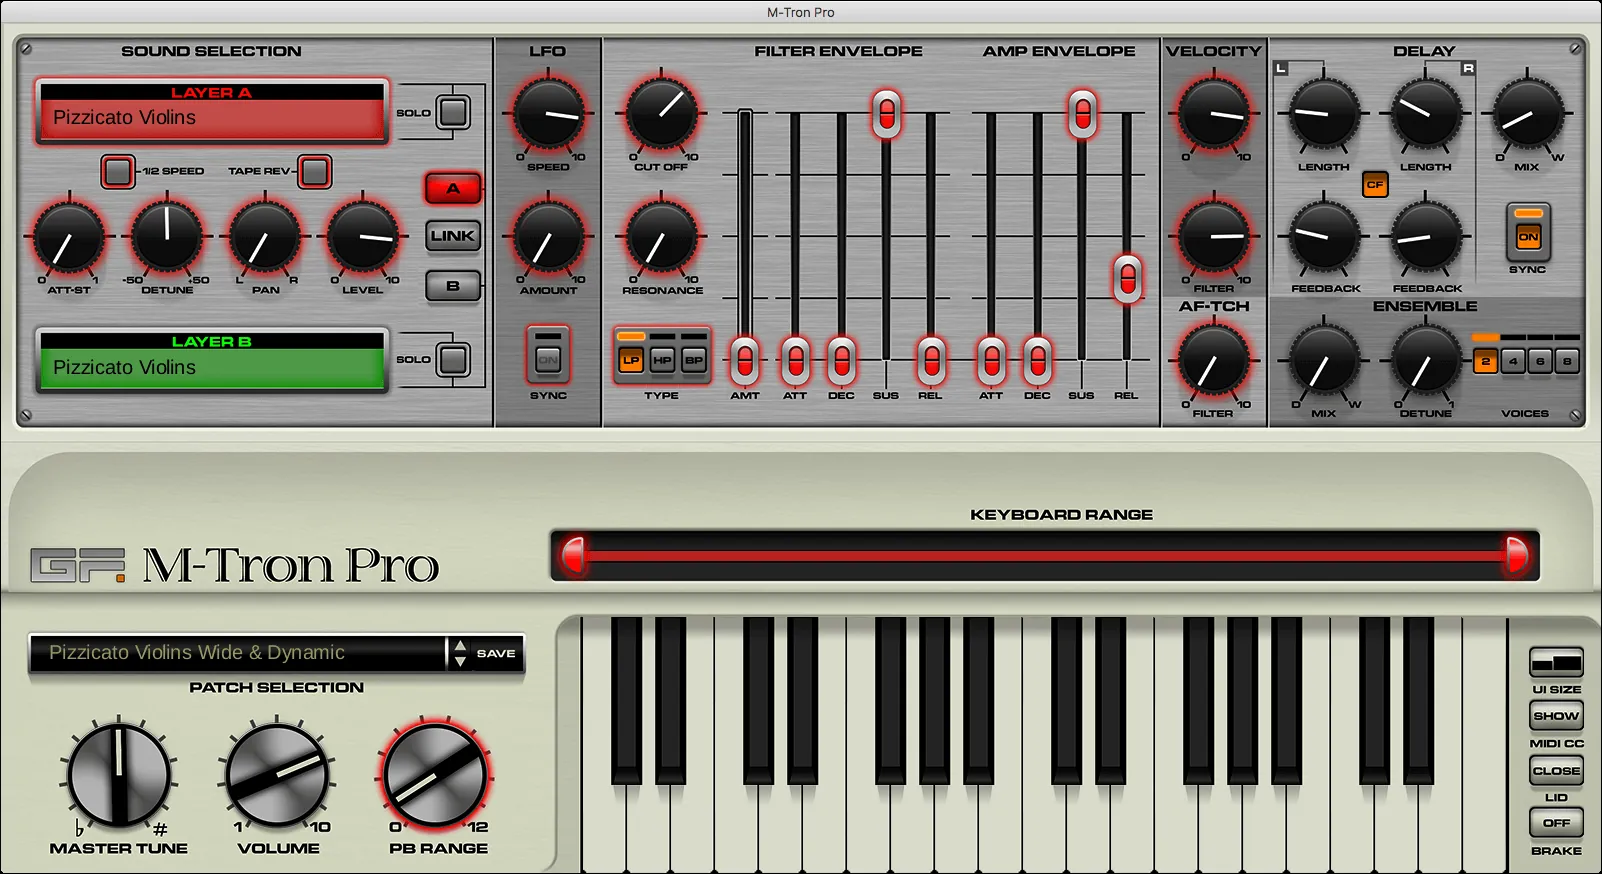Click the LFO Amount knob
This screenshot has width=1602, height=874.
(x=548, y=238)
